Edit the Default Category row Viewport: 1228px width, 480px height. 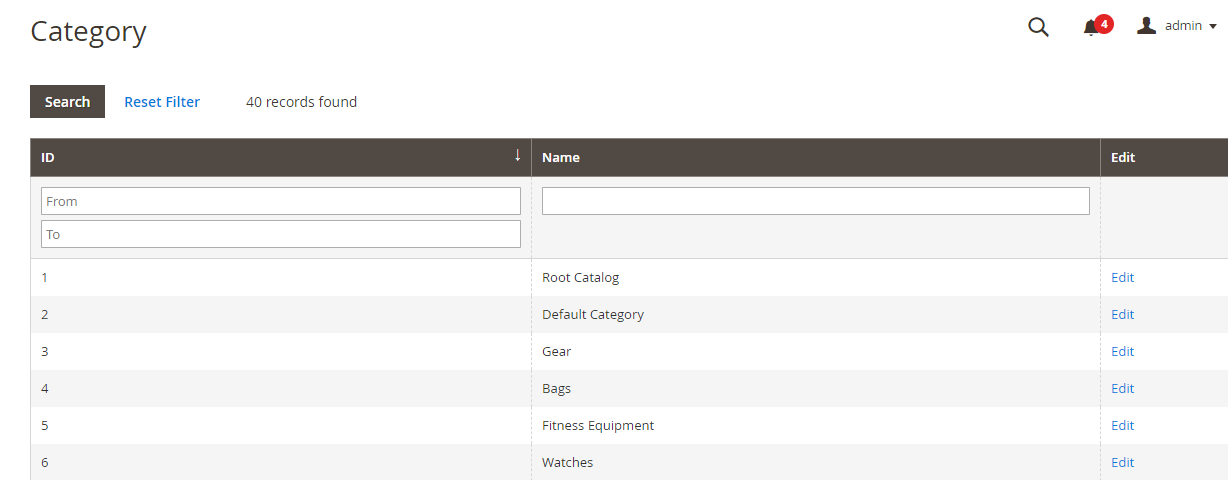[1122, 314]
